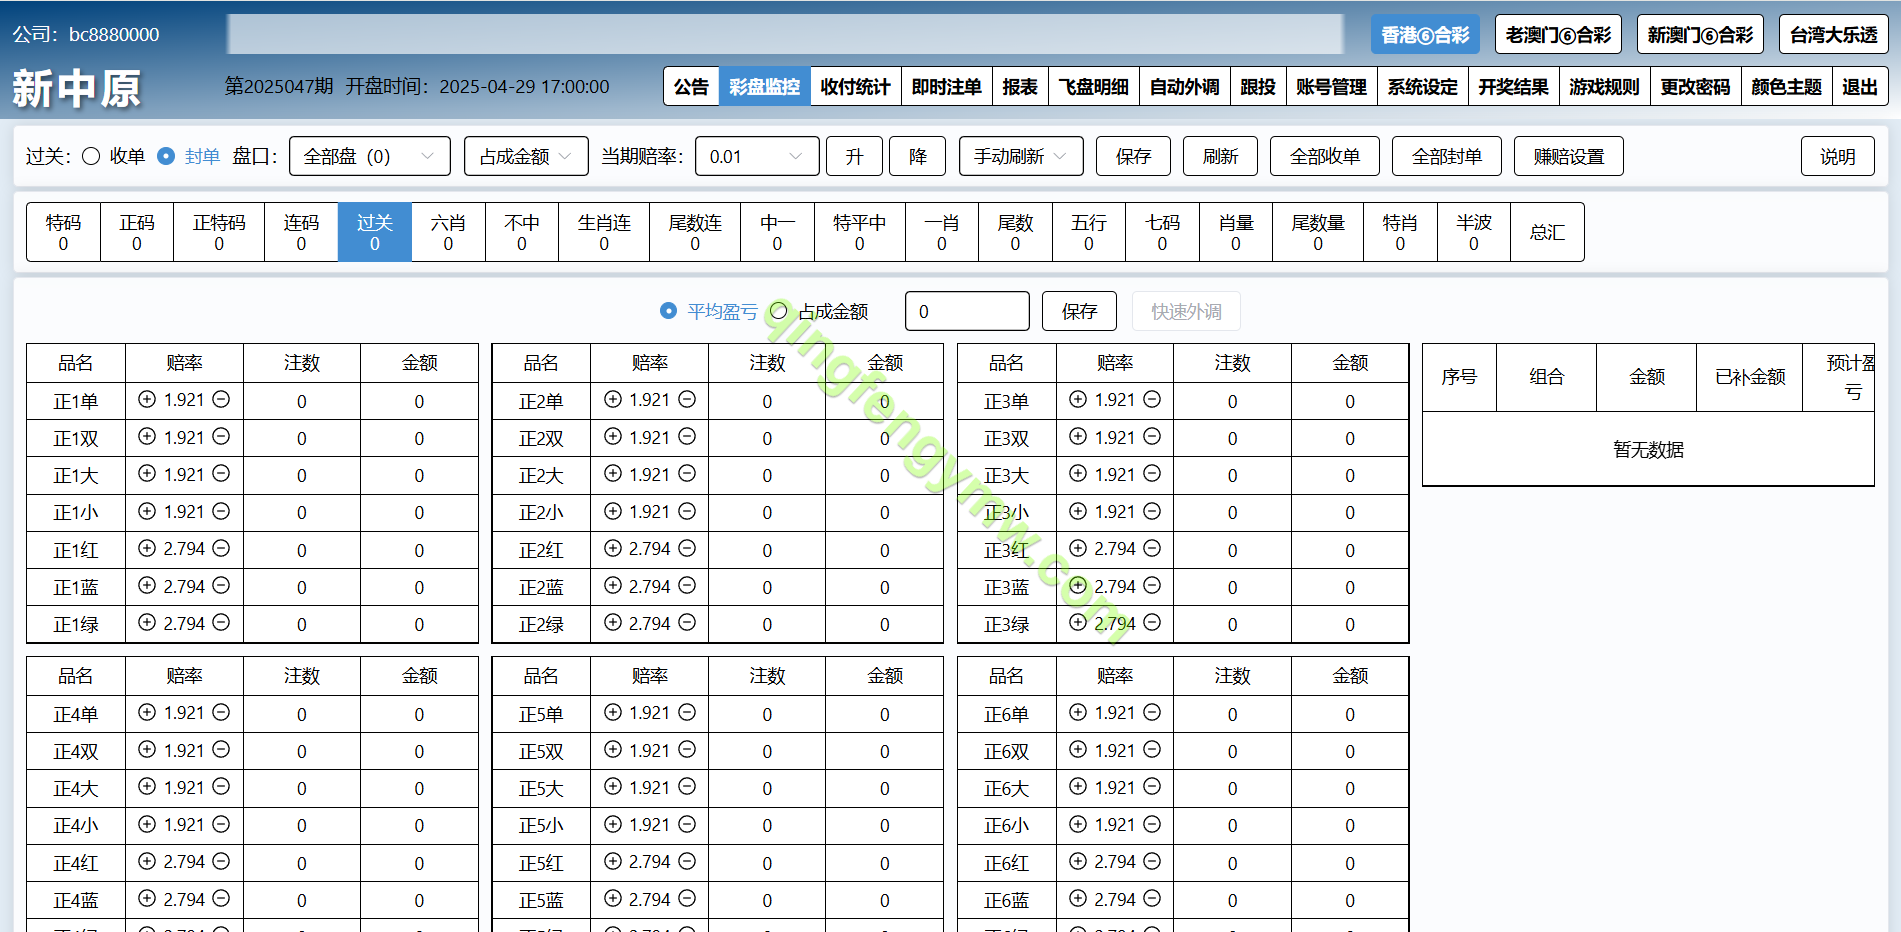Image resolution: width=1901 pixels, height=932 pixels.
Task: Click the amount input field showing 0
Action: 966,311
